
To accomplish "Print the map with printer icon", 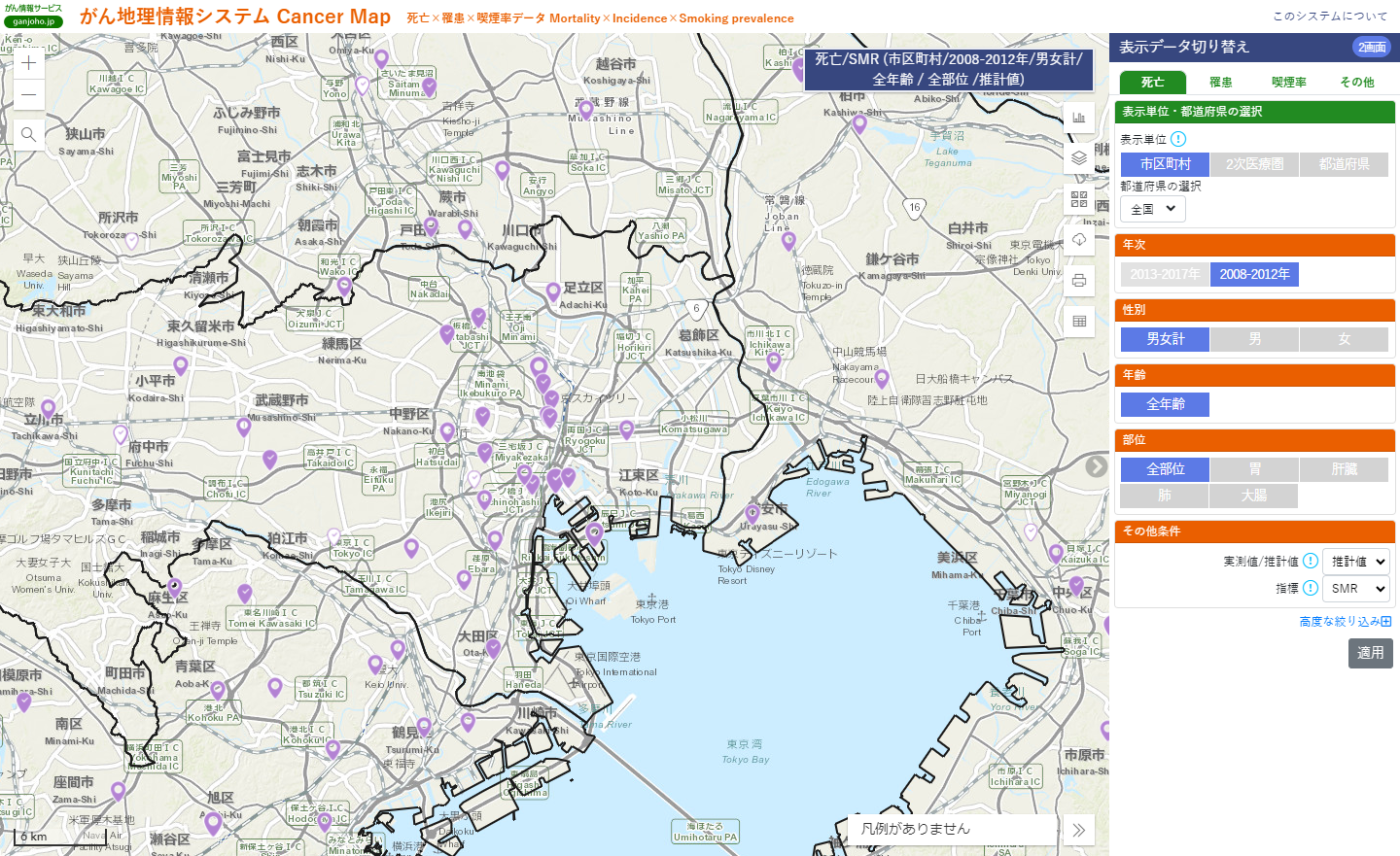I will [1079, 280].
